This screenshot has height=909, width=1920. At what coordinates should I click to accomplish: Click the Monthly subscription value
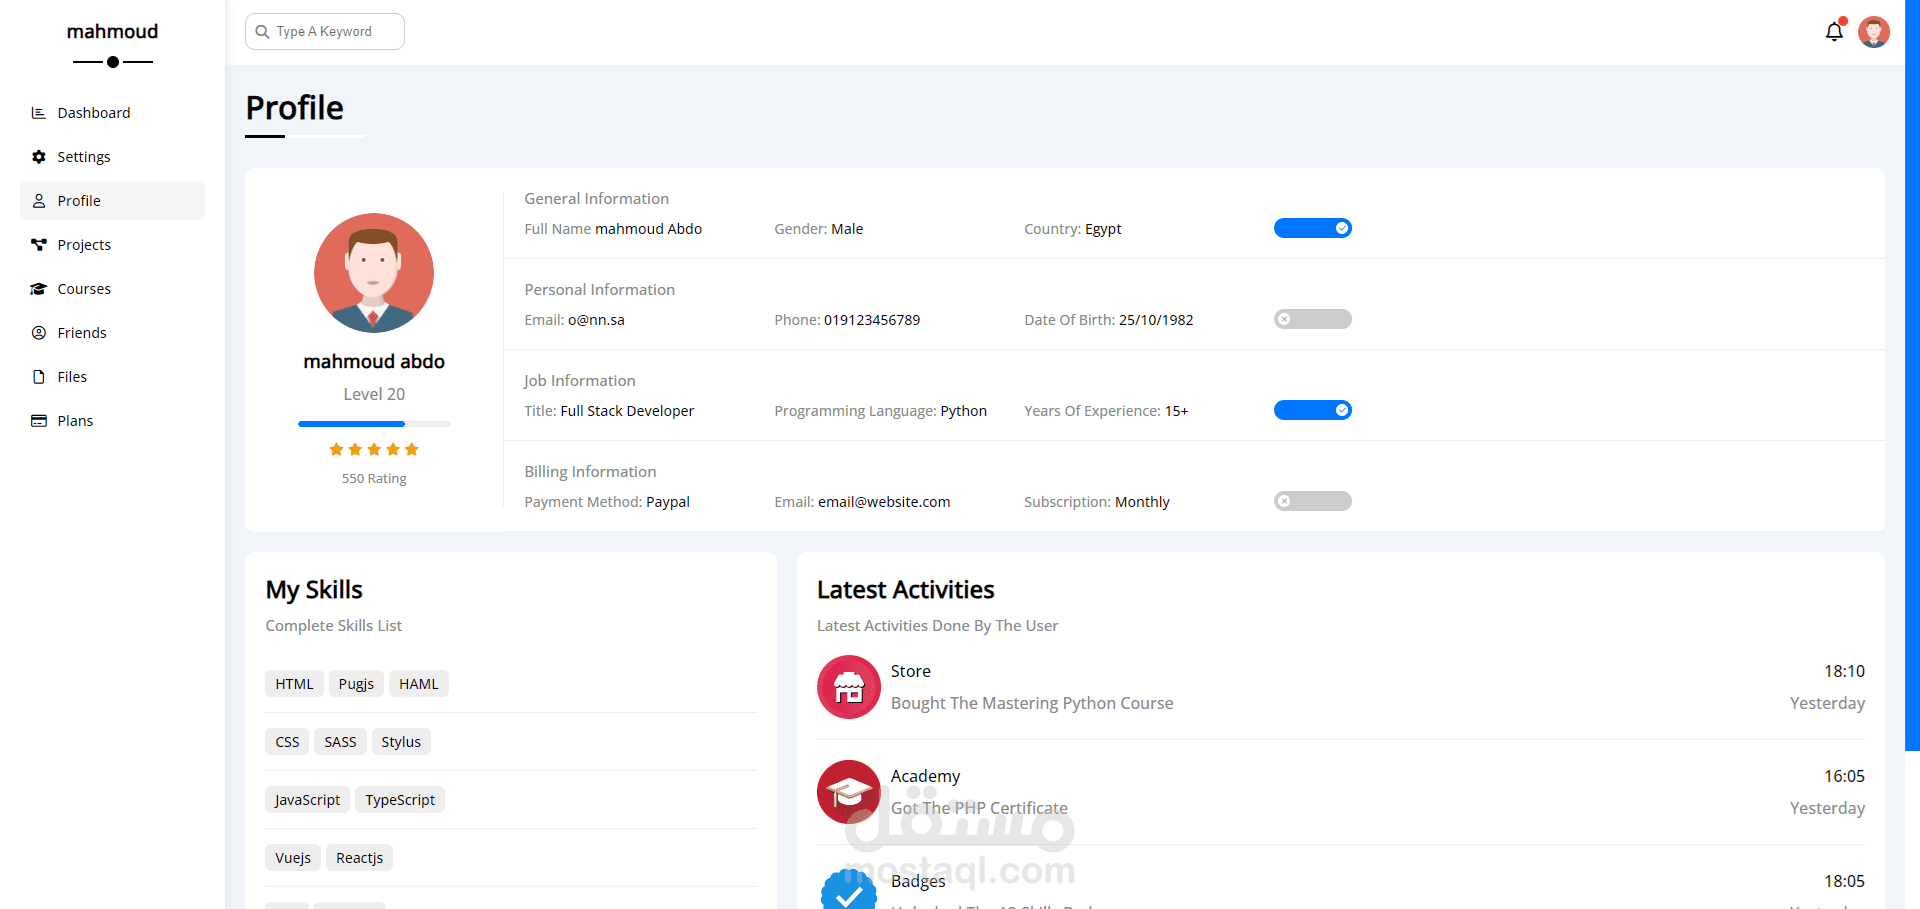tap(1142, 502)
